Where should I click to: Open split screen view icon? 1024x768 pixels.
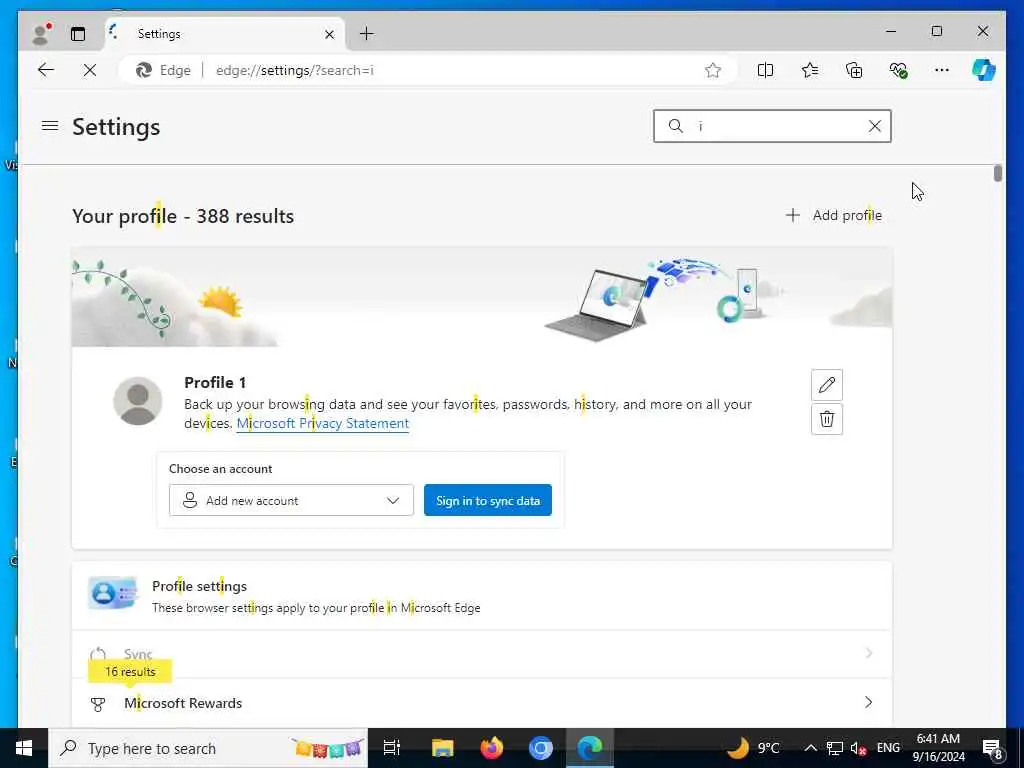click(765, 70)
